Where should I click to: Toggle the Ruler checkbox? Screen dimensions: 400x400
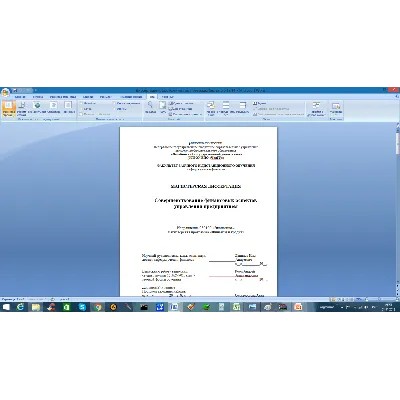pos(81,104)
